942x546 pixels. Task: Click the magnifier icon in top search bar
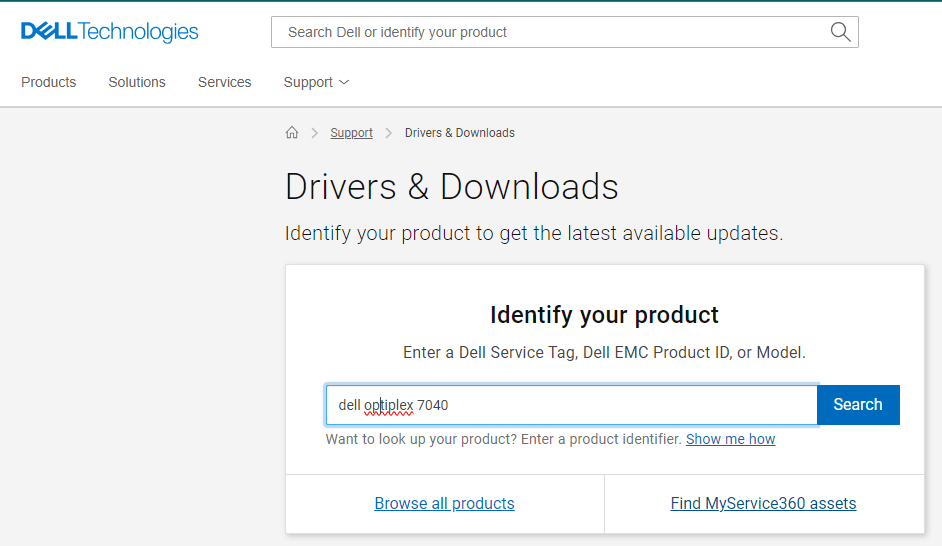click(x=840, y=32)
